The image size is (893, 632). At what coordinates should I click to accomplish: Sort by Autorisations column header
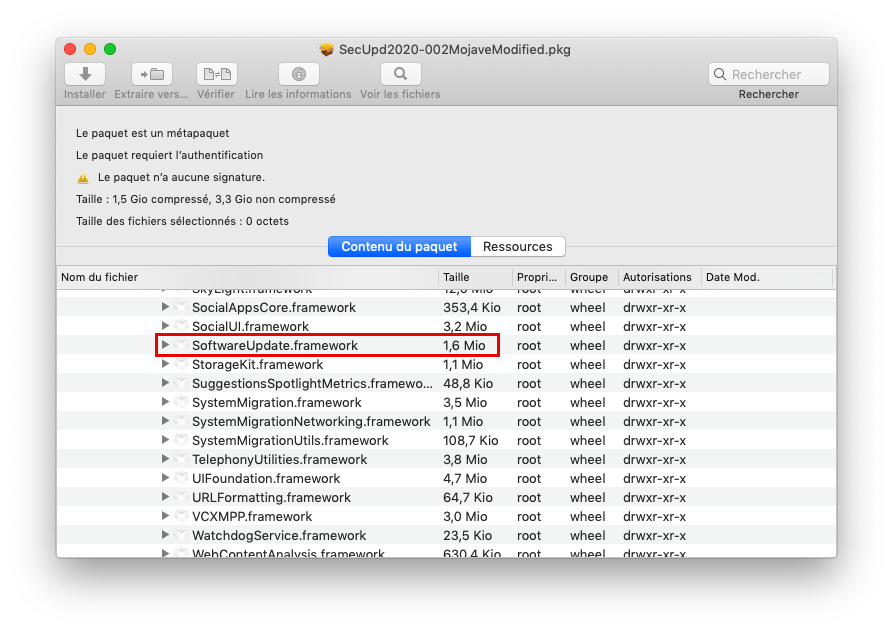point(657,277)
